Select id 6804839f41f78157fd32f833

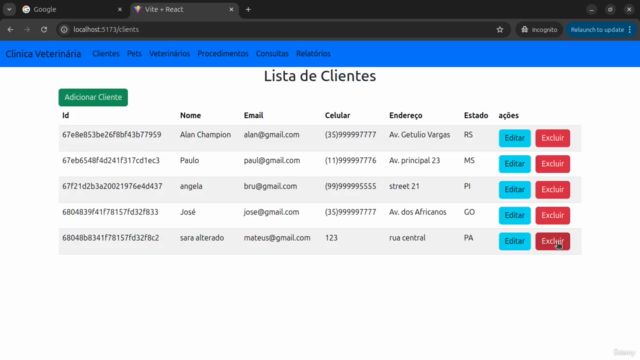click(x=110, y=212)
